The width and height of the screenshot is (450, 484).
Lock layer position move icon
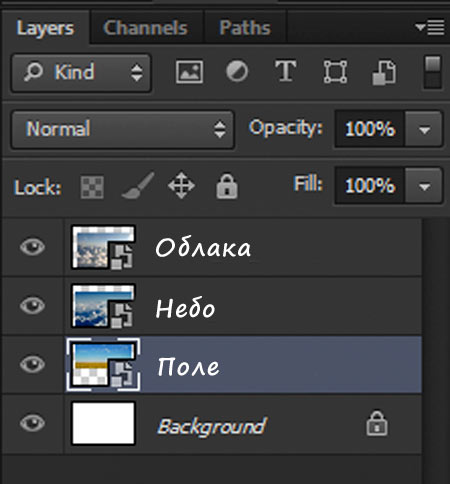181,185
